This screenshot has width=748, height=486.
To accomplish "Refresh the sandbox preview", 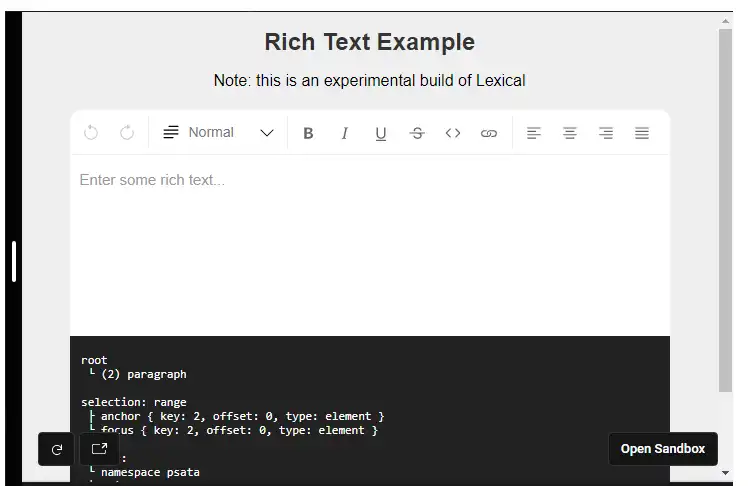I will [56, 449].
